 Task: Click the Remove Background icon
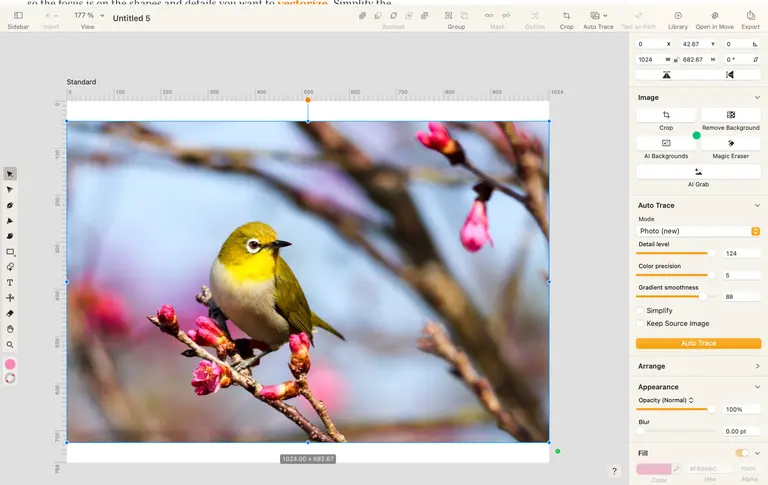[730, 115]
